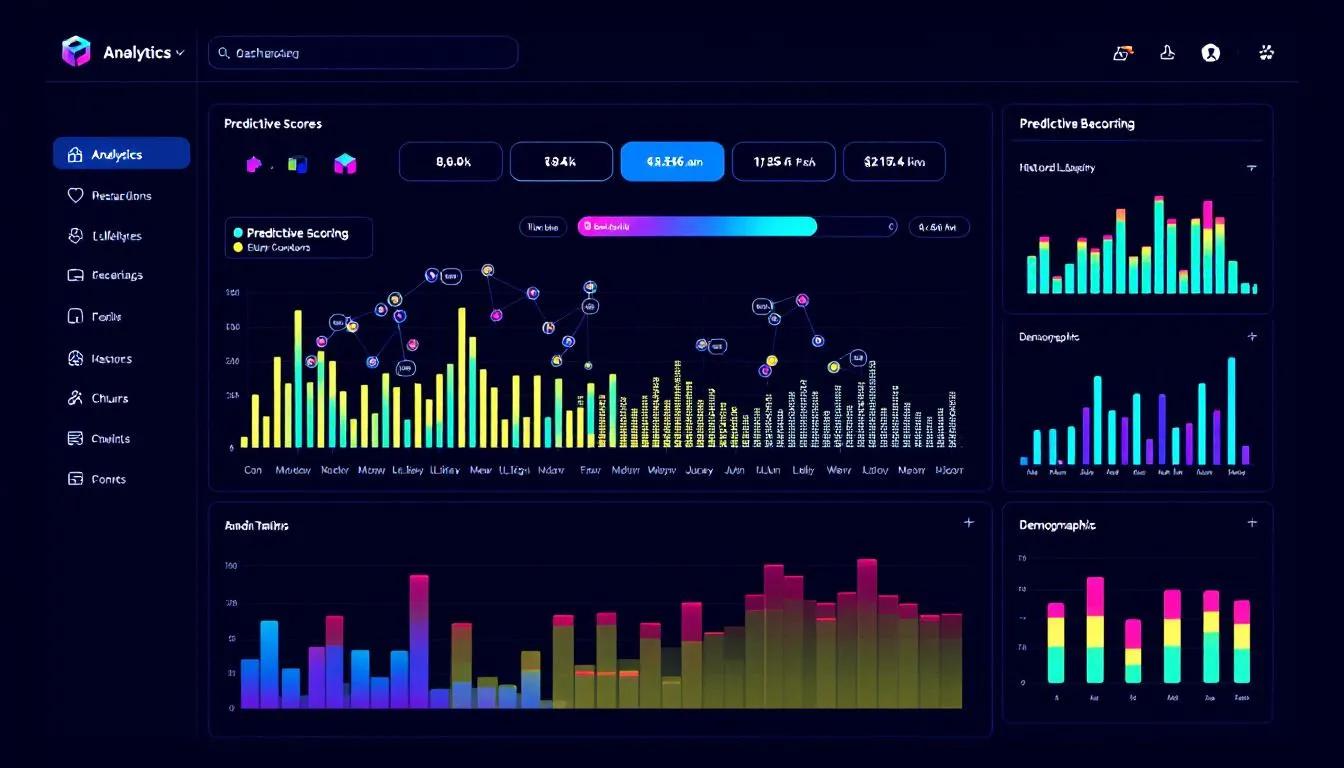This screenshot has height=768, width=1344.
Task: Toggle the Predictive Scoring legend entry
Action: click(x=296, y=231)
